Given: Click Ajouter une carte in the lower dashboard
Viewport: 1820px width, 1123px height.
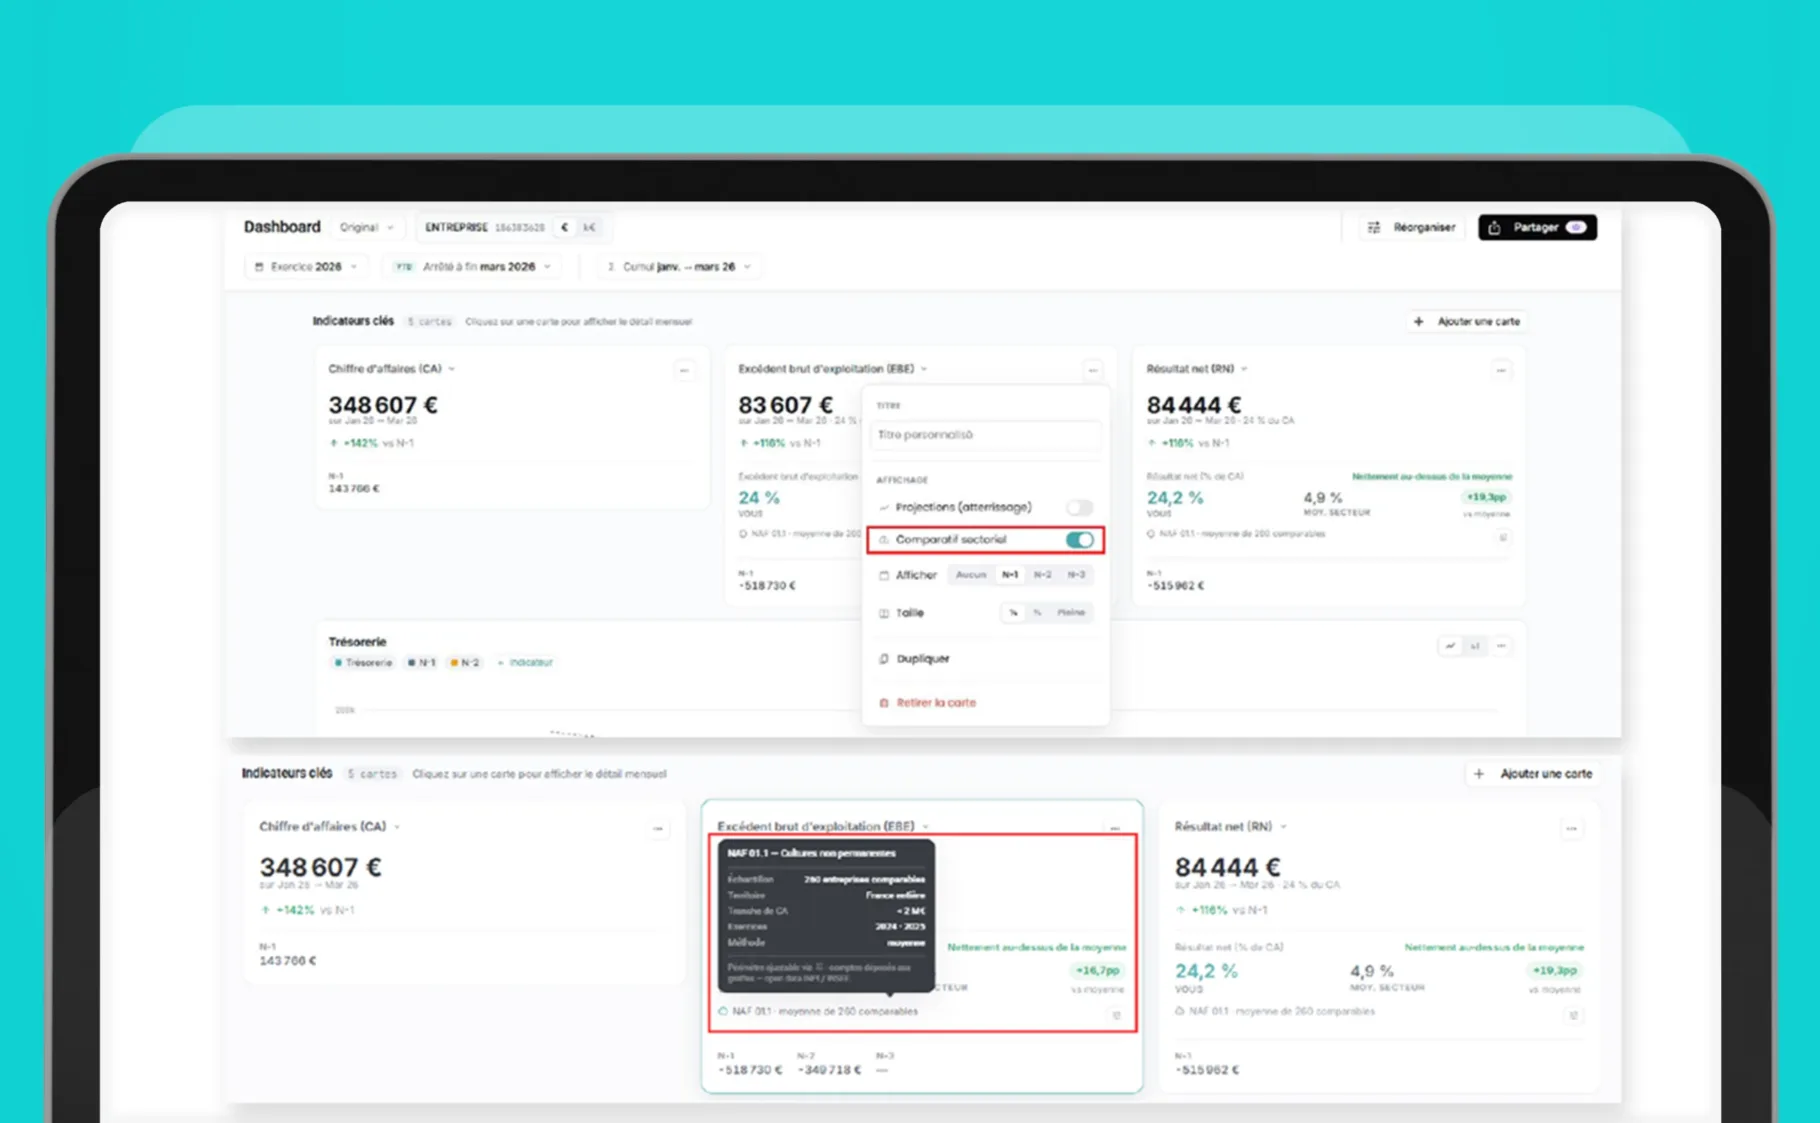Looking at the screenshot, I should click(x=1533, y=773).
